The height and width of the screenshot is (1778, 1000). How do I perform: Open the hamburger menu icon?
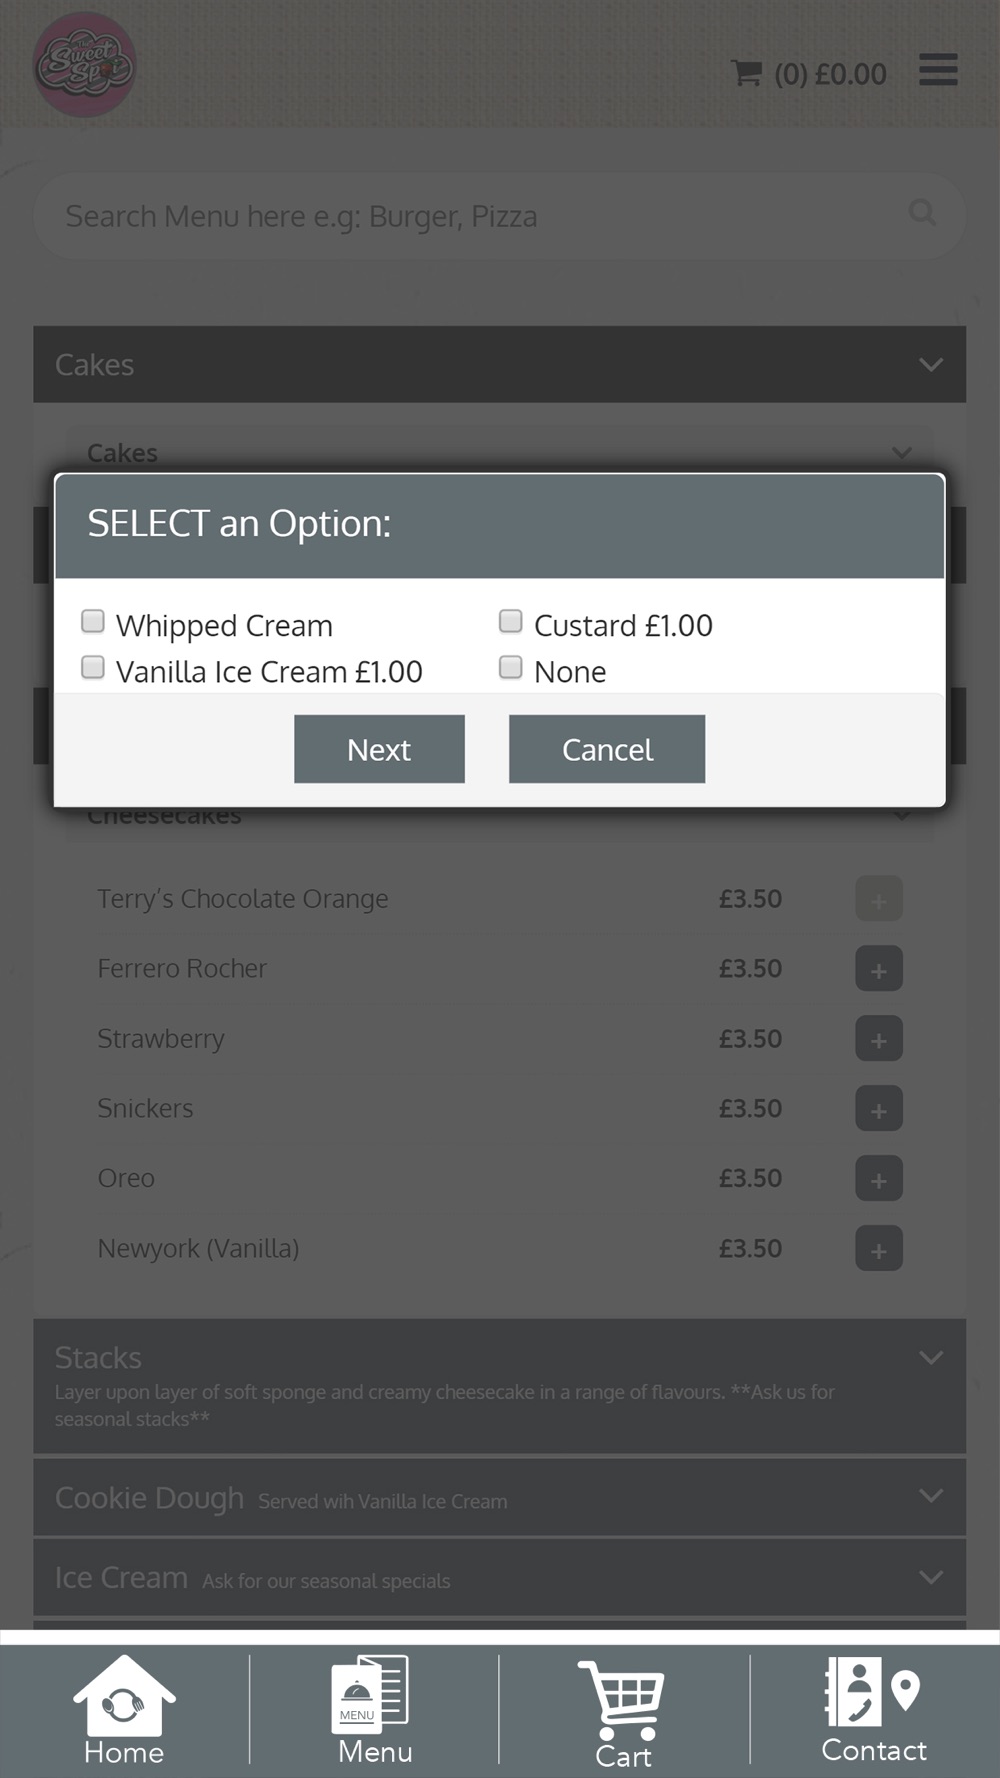coord(938,70)
